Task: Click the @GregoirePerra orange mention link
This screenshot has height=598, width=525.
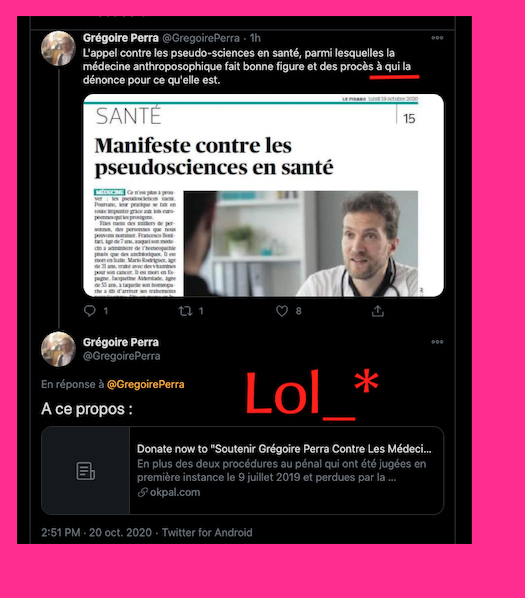Action: click(x=146, y=384)
